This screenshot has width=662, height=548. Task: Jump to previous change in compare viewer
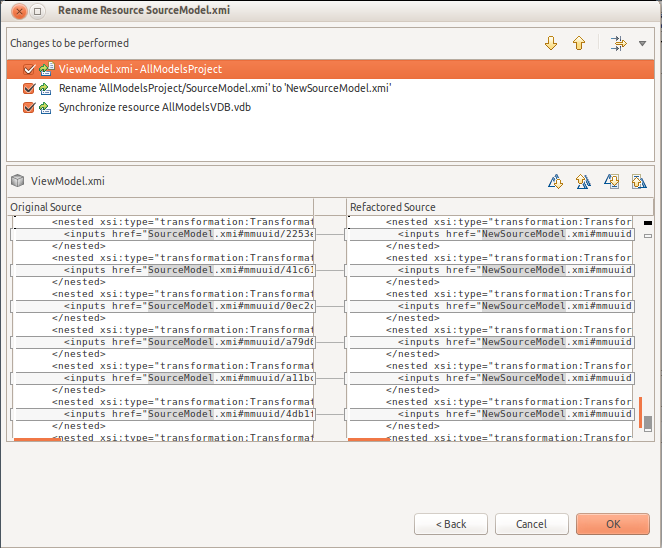tap(638, 181)
